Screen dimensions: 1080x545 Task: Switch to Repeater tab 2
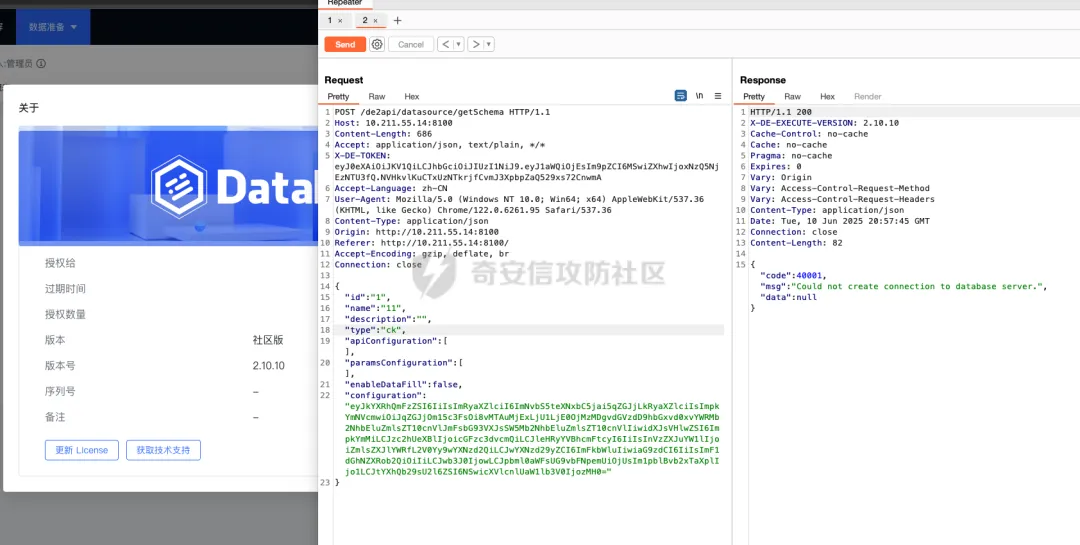click(366, 21)
